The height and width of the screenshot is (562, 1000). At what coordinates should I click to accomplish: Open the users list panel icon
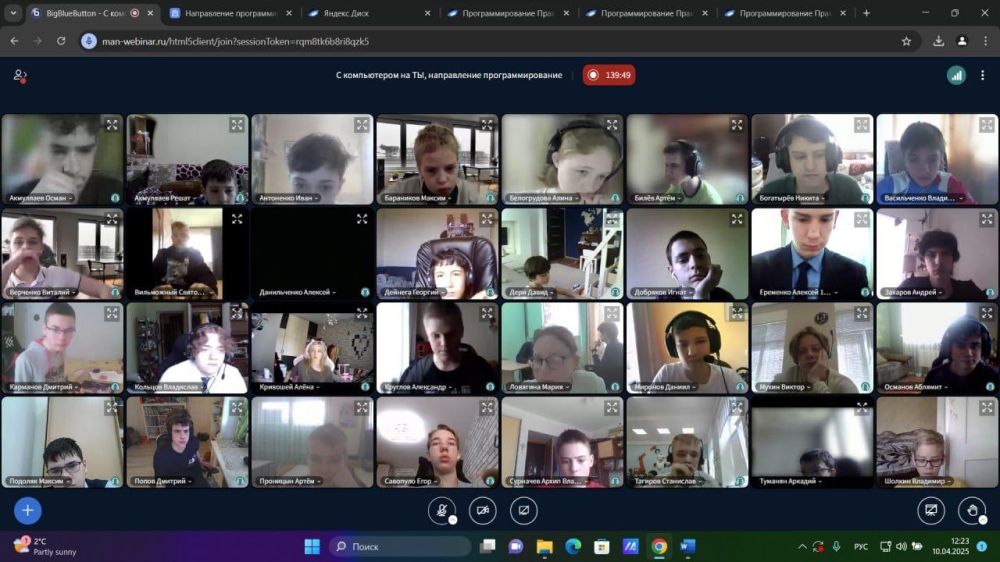[19, 75]
